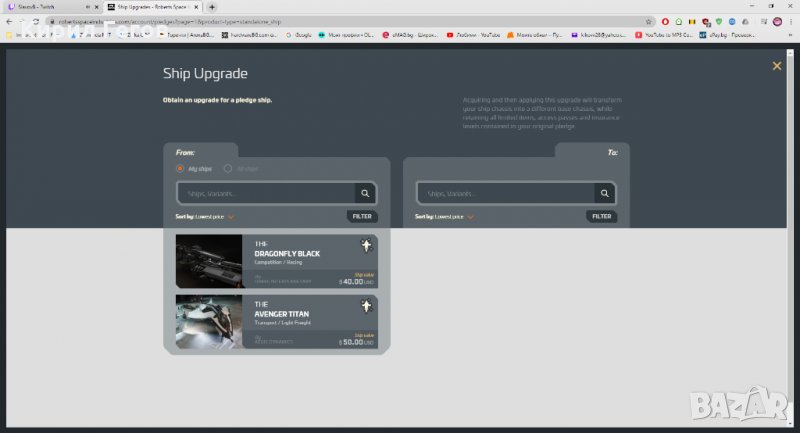
Task: Click the search magnifier in the From panel
Action: pos(366,194)
